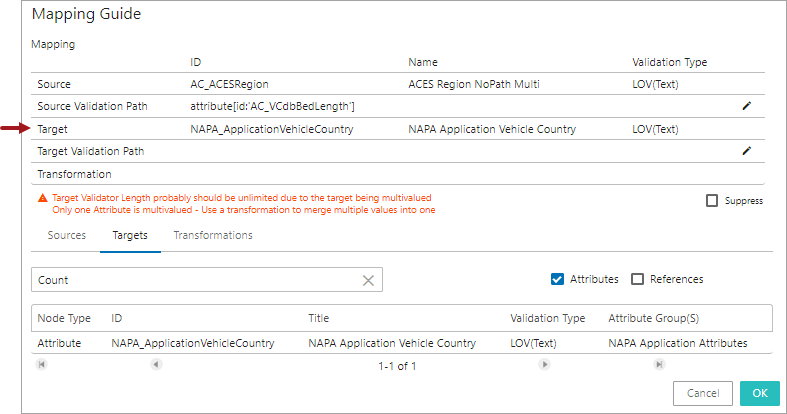Switch to the Sources tab

[66, 236]
